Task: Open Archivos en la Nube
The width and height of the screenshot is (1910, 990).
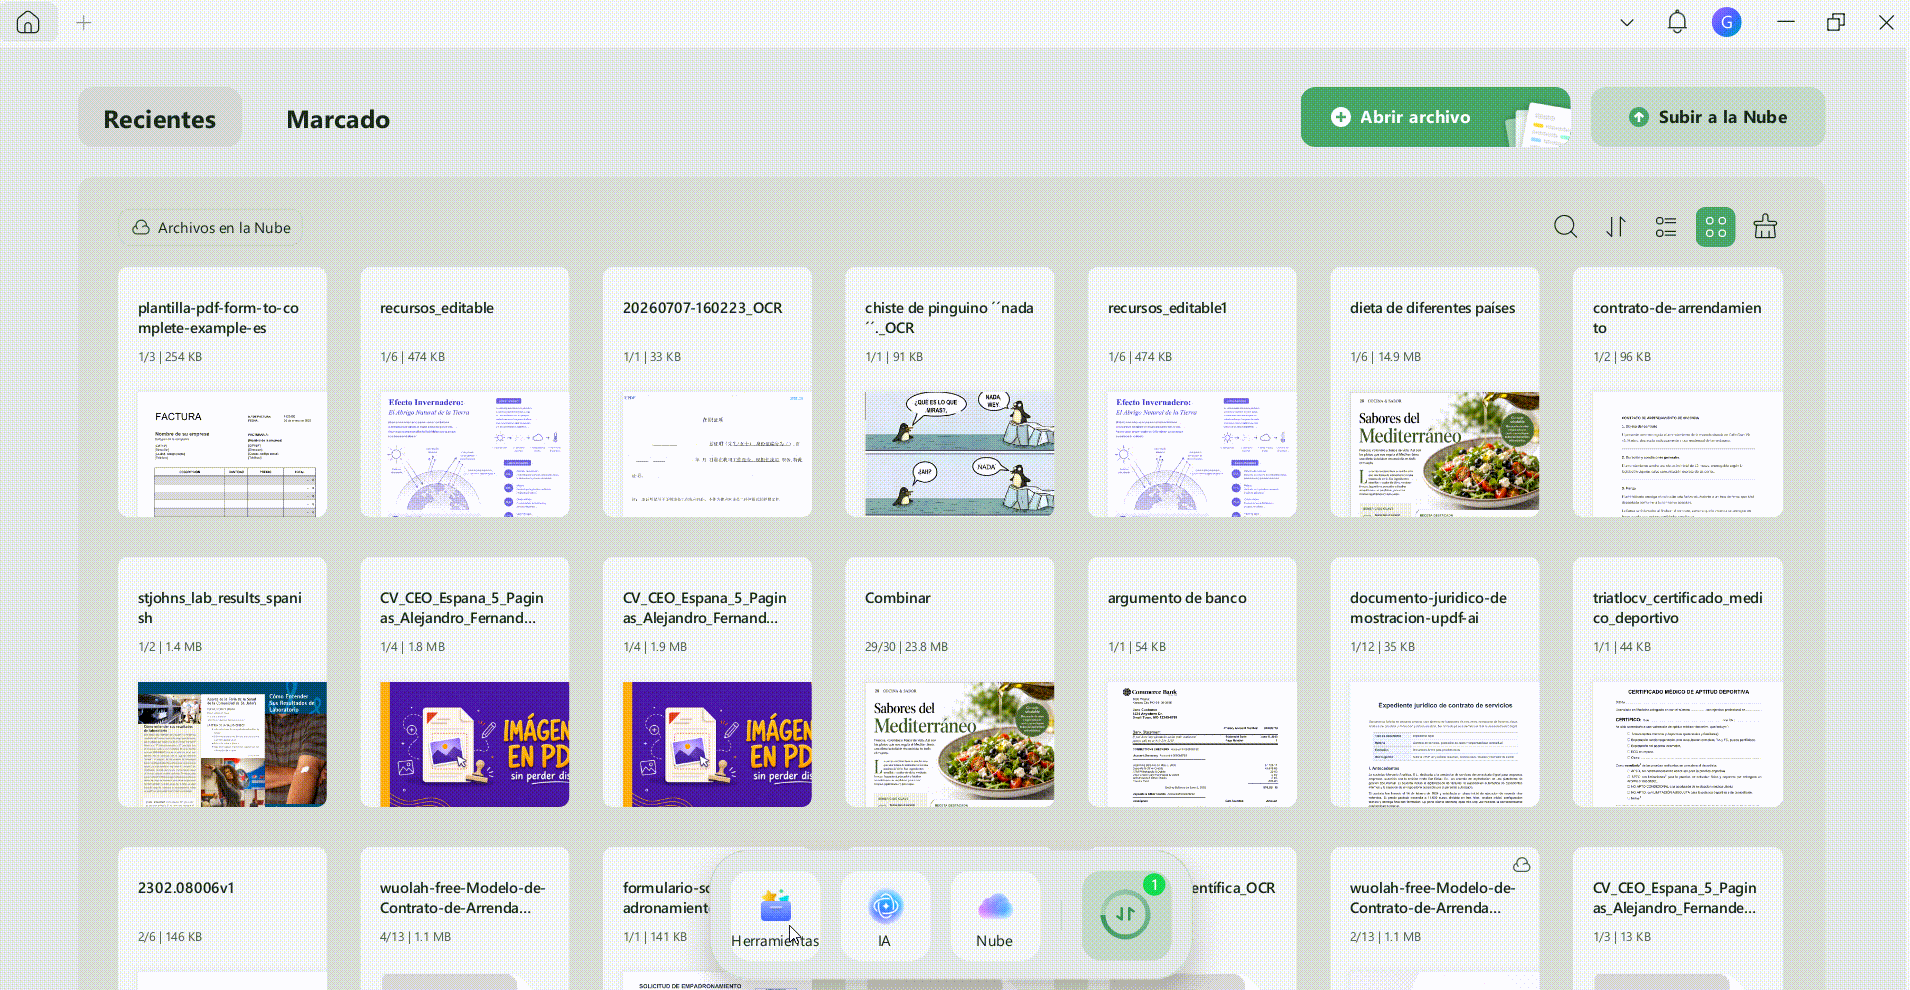Action: tap(211, 228)
